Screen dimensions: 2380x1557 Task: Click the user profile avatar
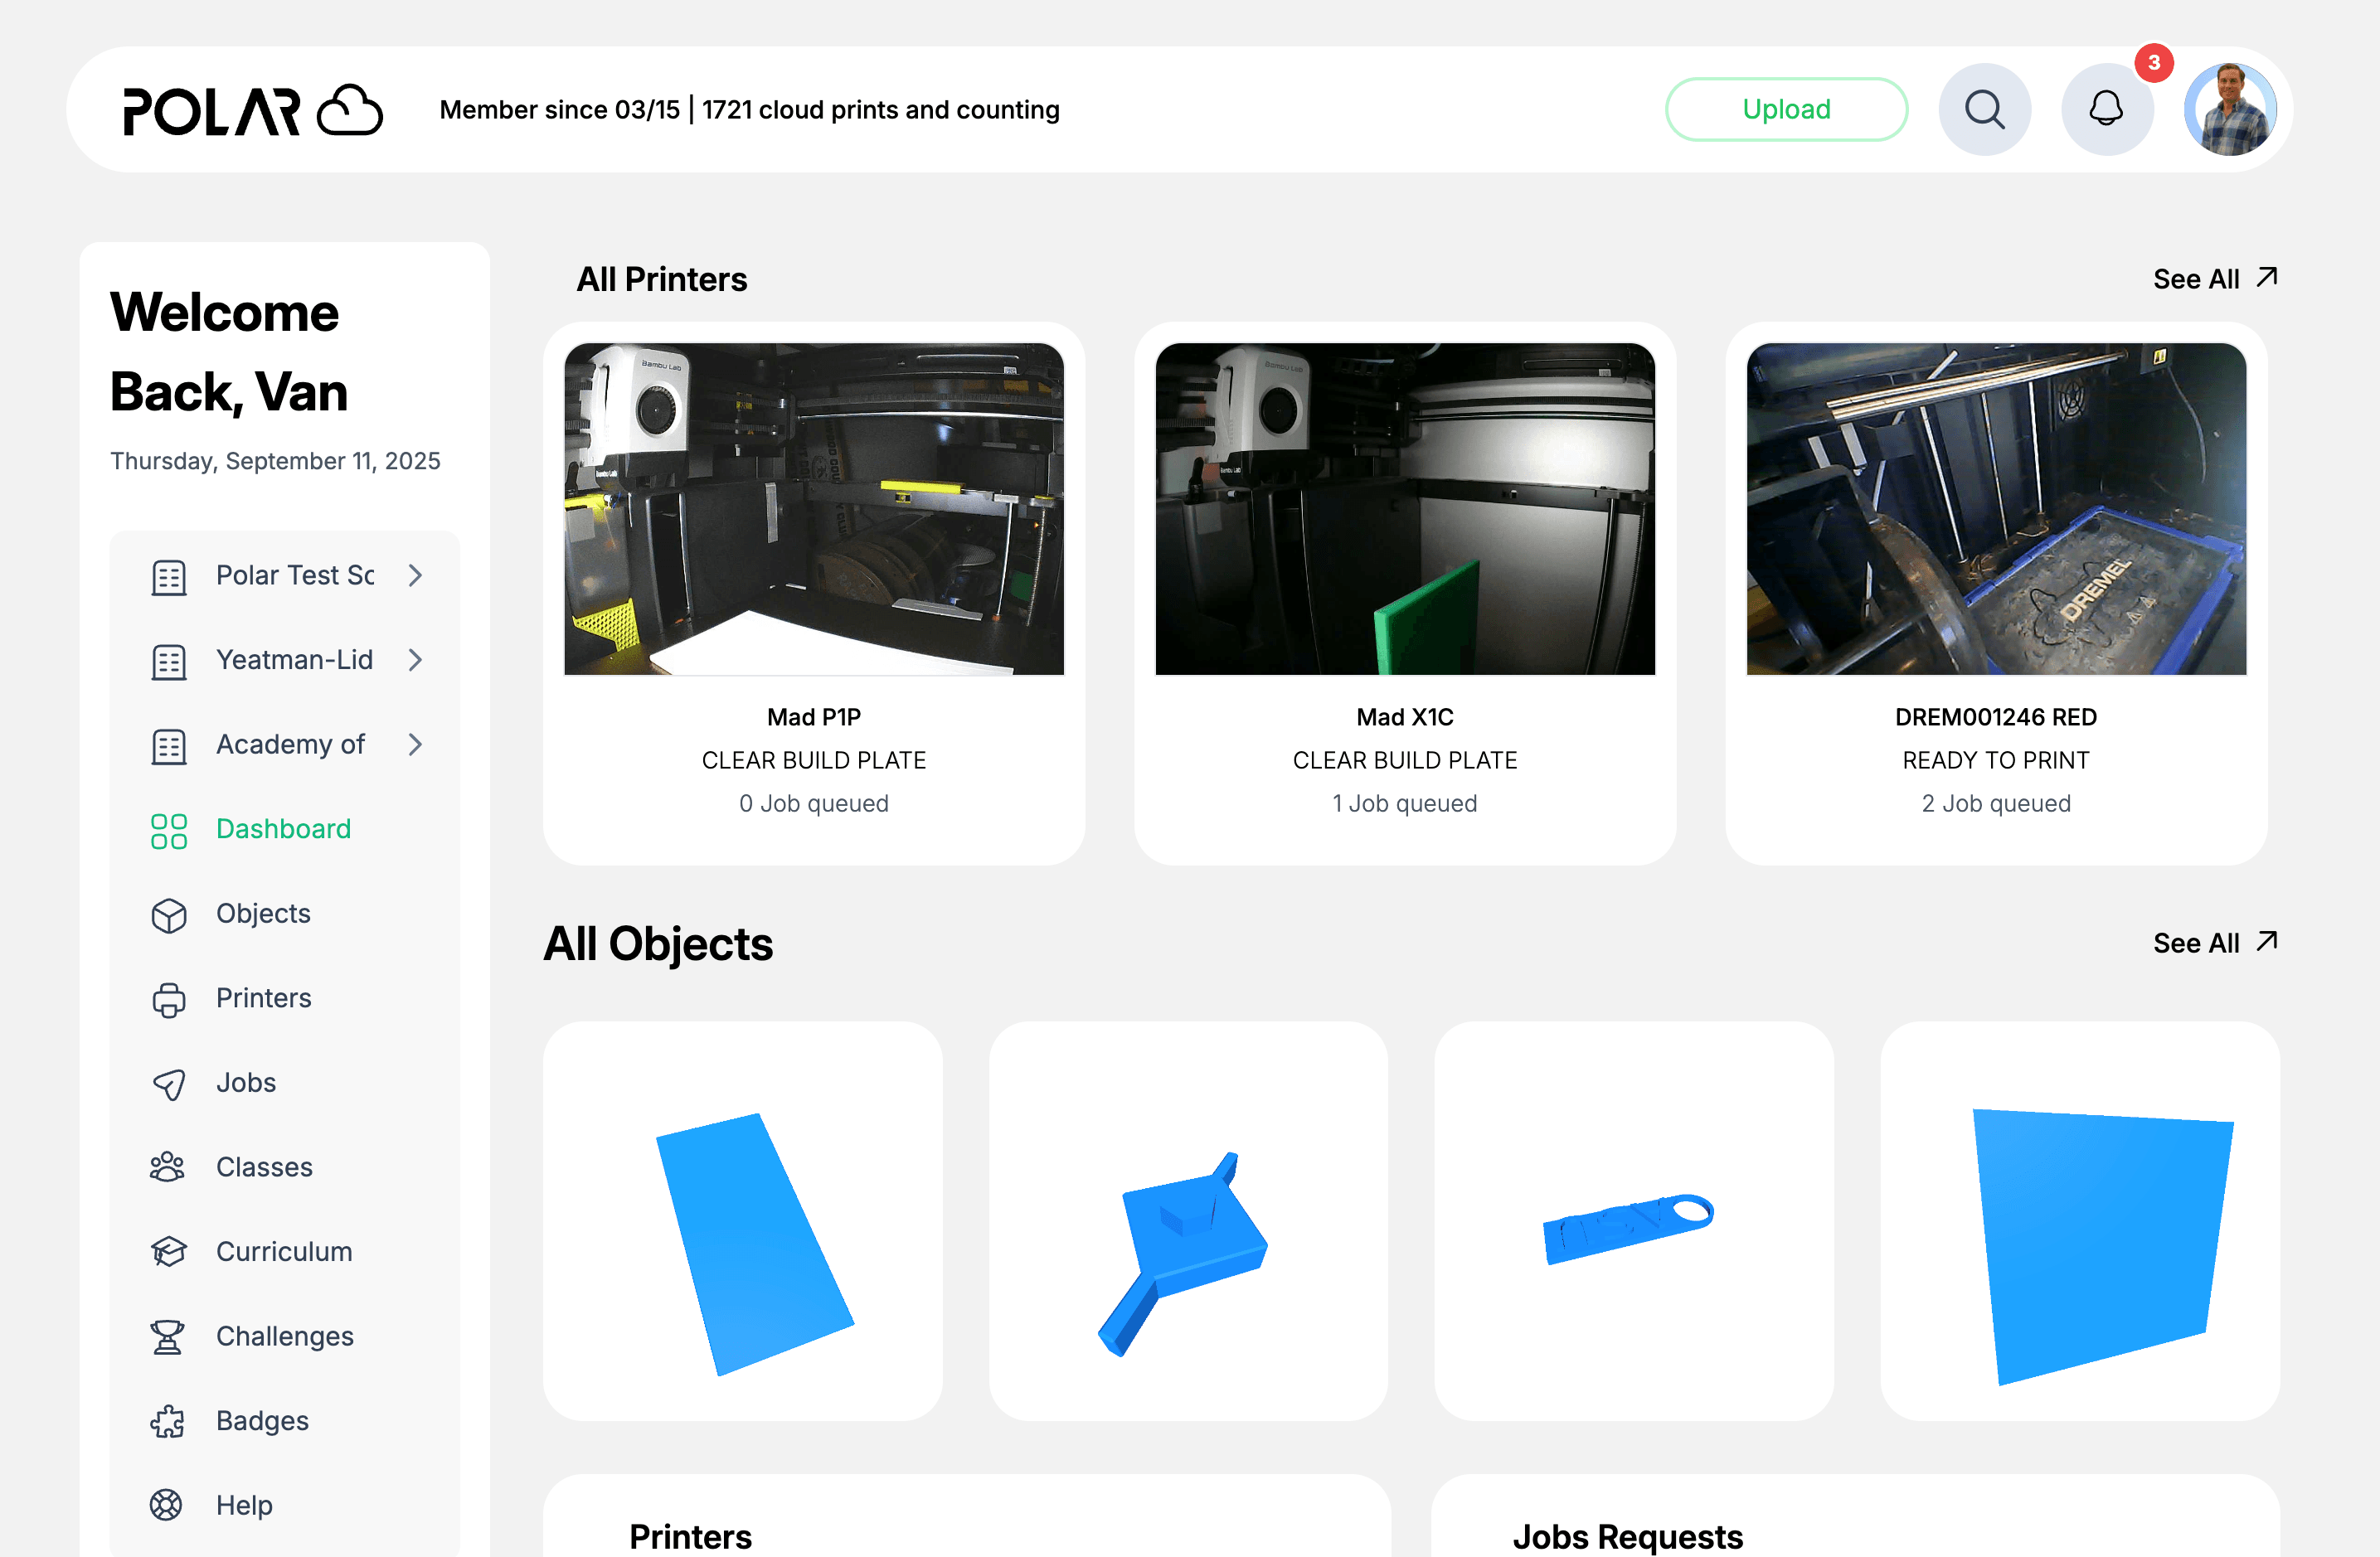click(x=2230, y=110)
